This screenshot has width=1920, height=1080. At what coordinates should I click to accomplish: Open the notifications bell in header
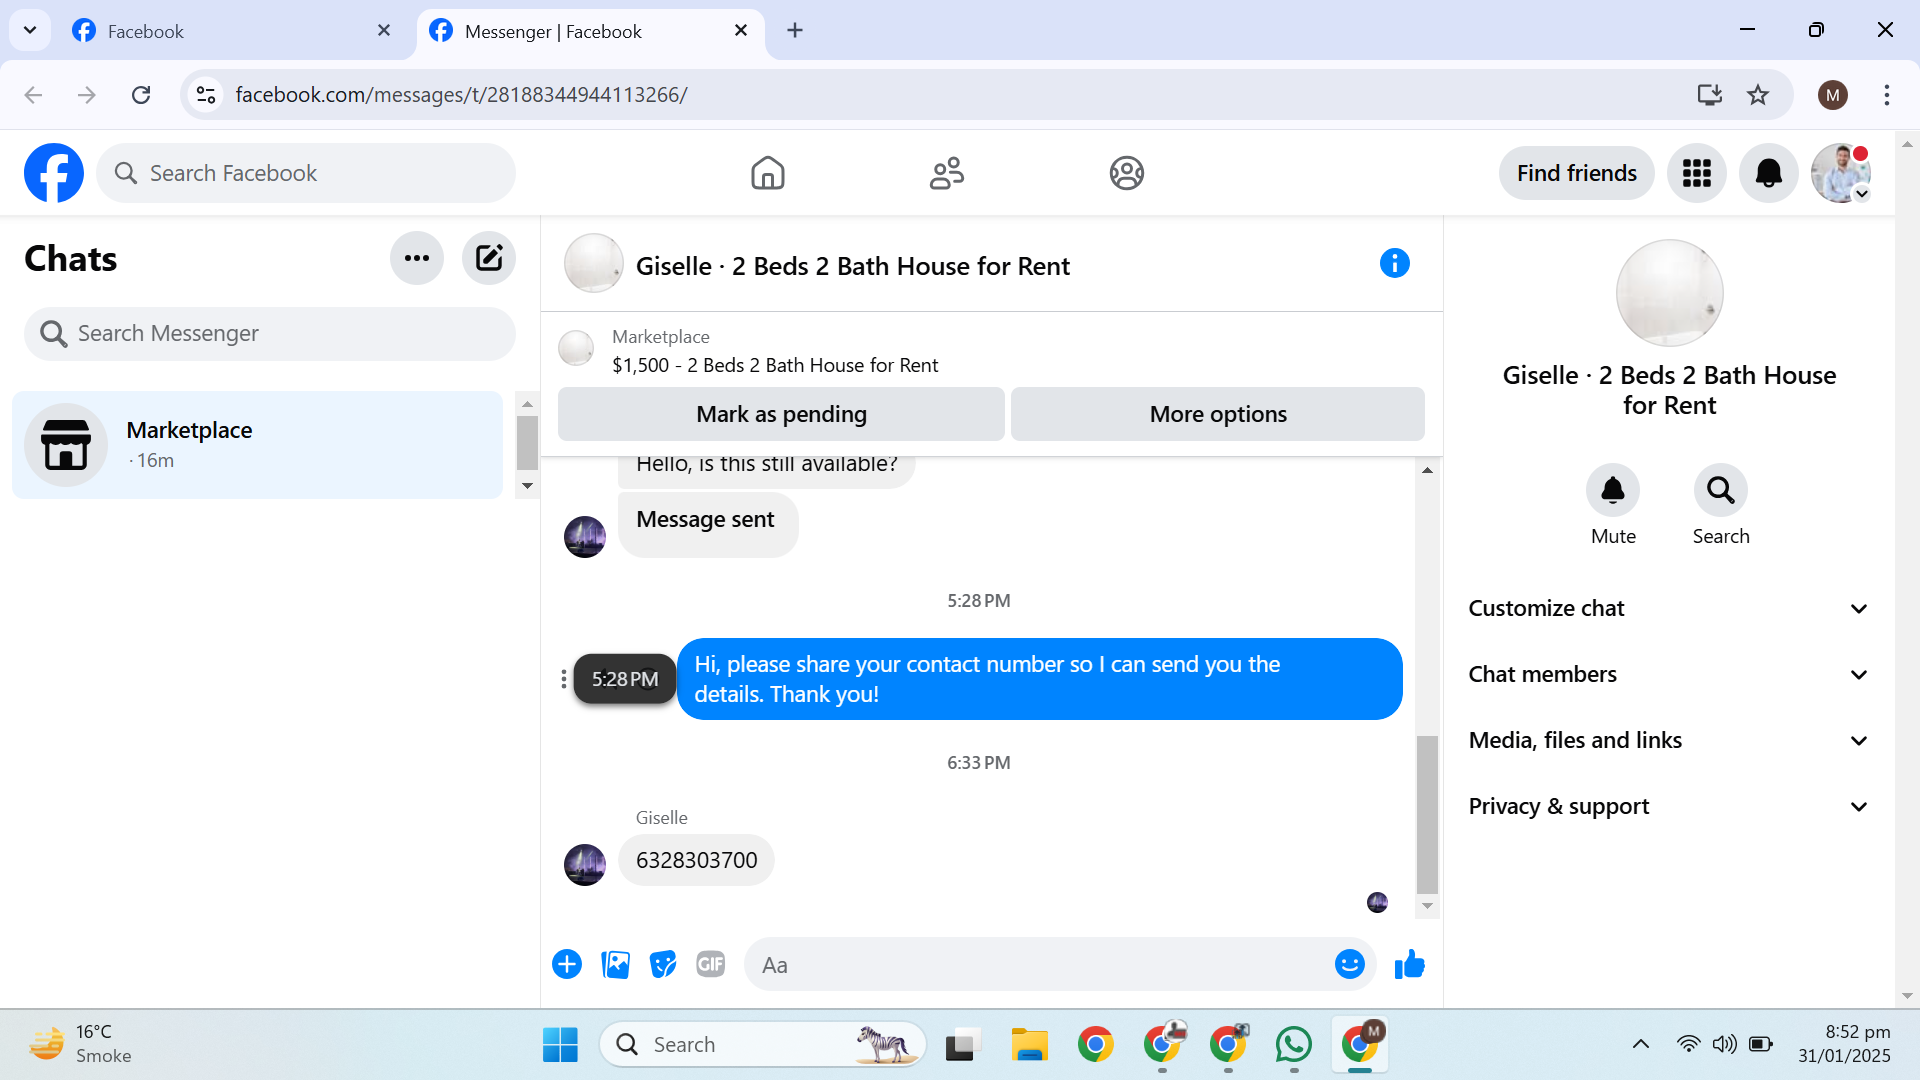click(x=1769, y=173)
